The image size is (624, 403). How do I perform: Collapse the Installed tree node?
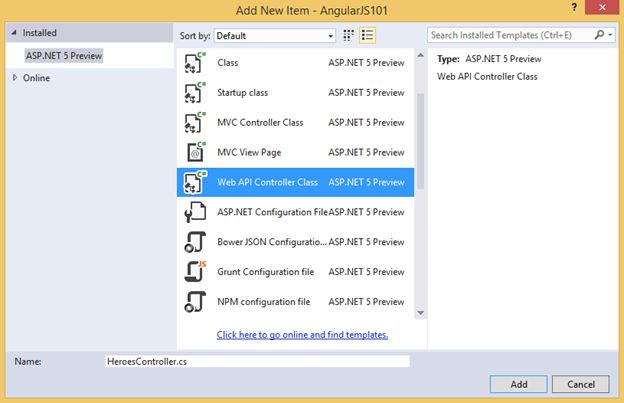[14, 33]
